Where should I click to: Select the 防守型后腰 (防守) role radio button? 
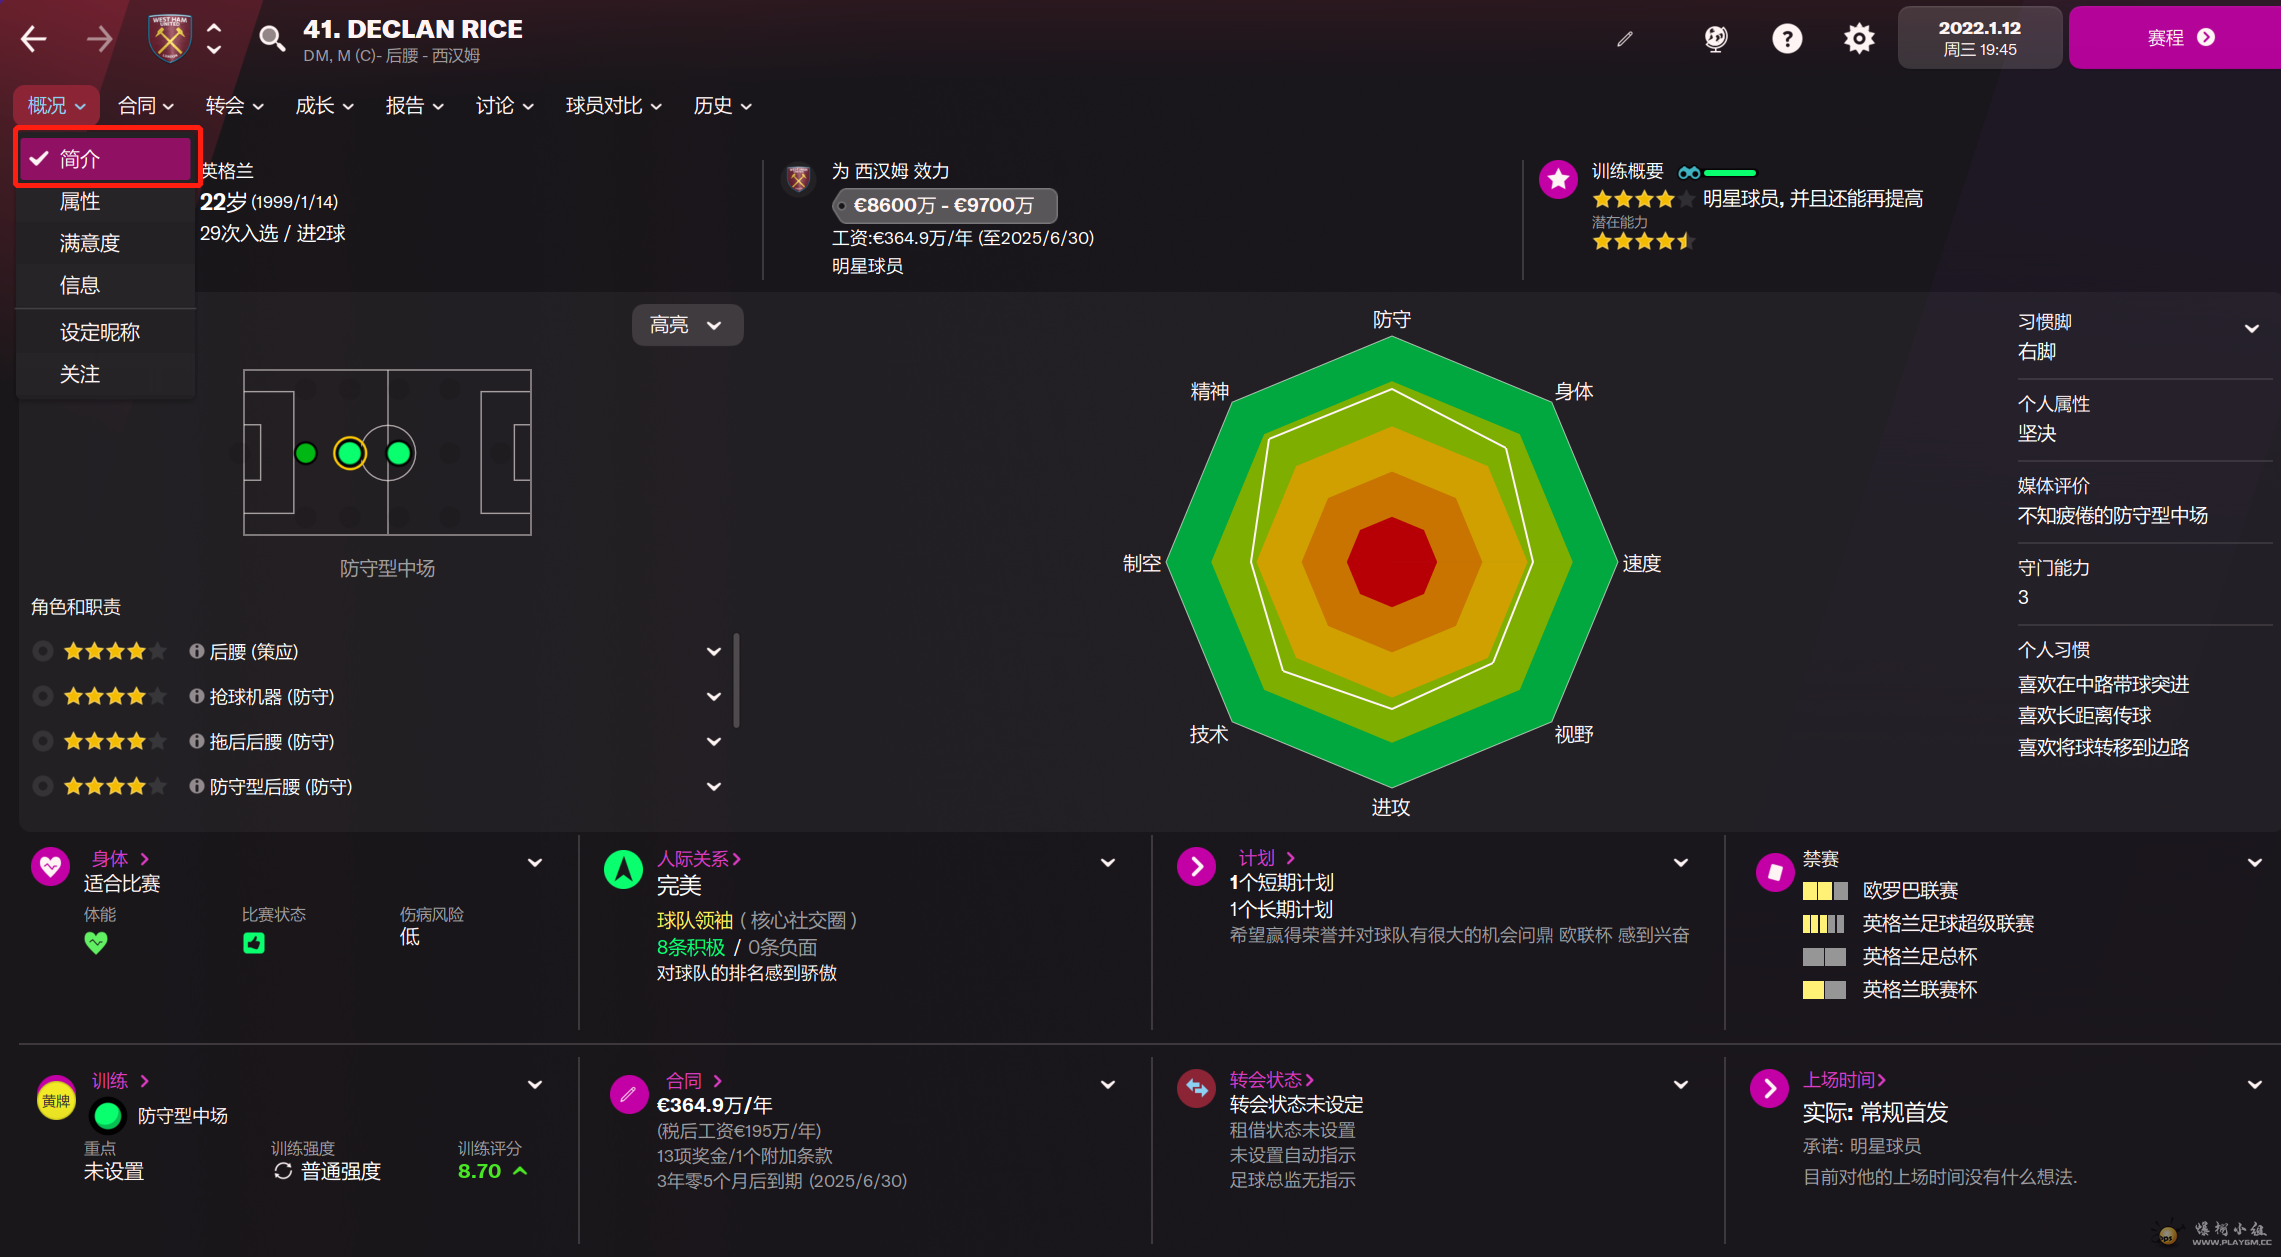[x=43, y=787]
